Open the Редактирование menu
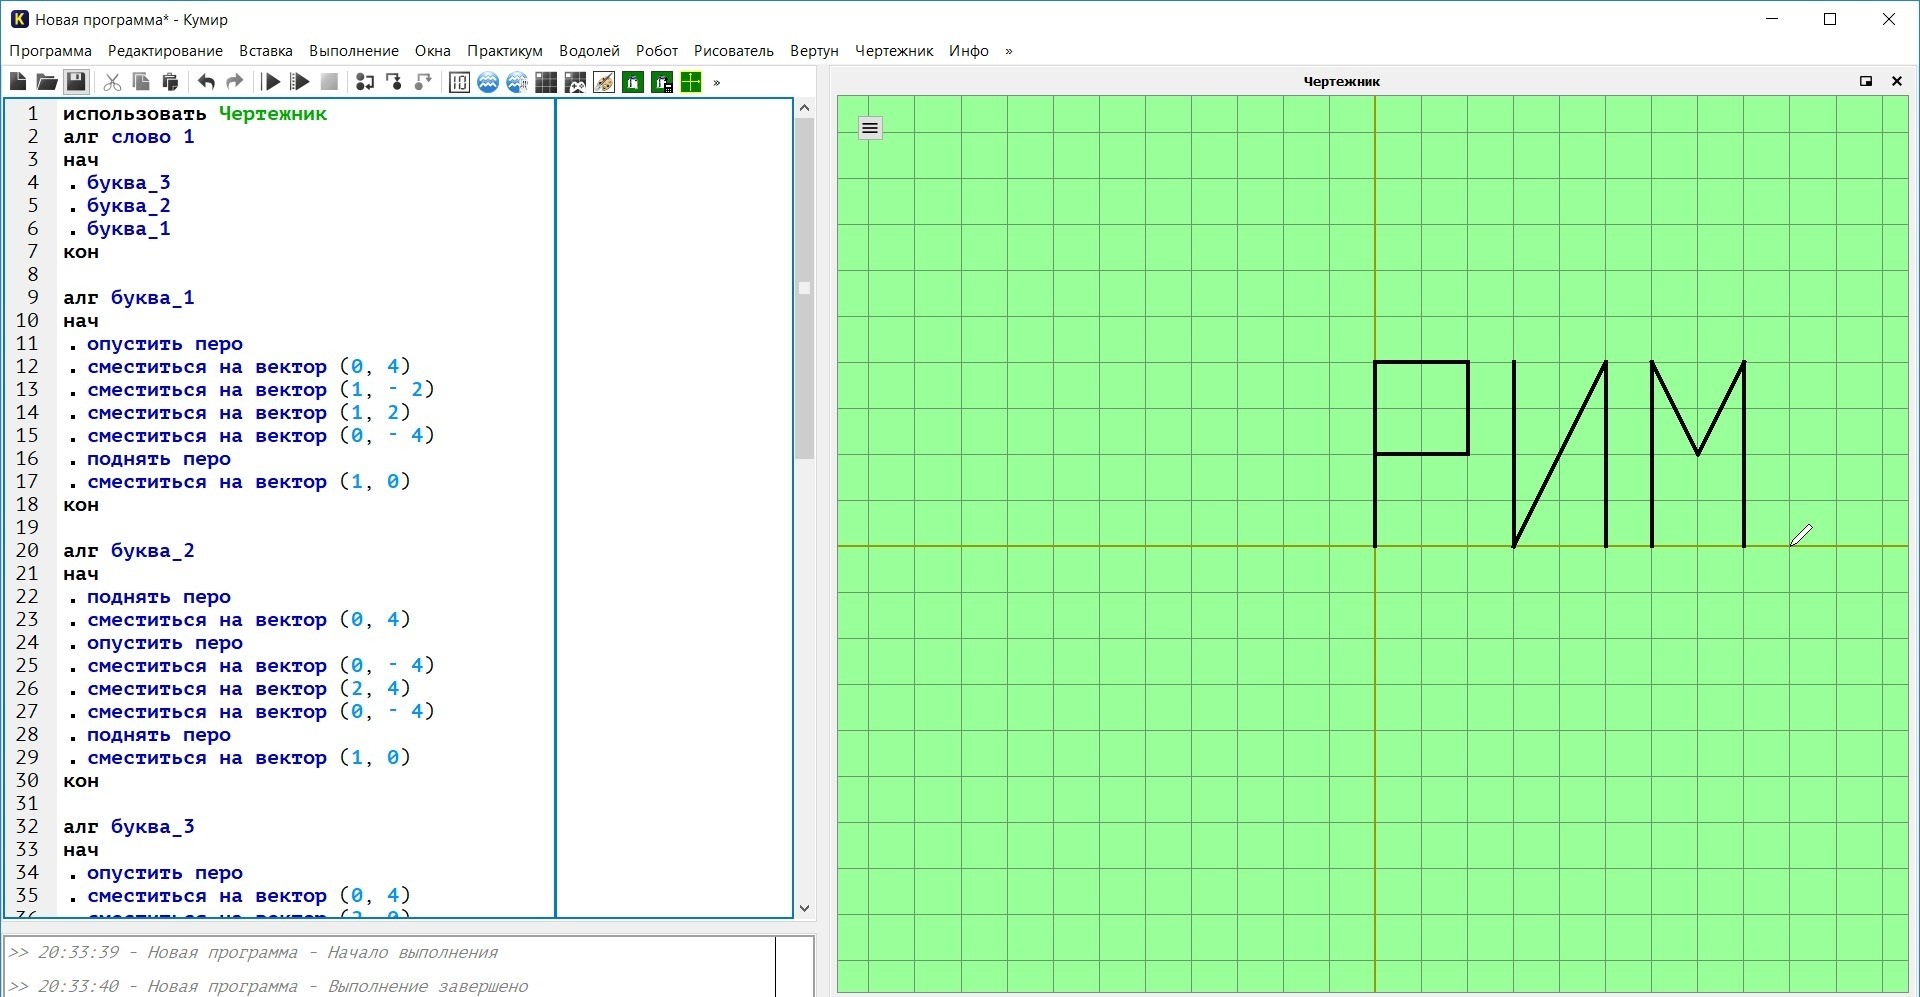The width and height of the screenshot is (1920, 997). (165, 51)
